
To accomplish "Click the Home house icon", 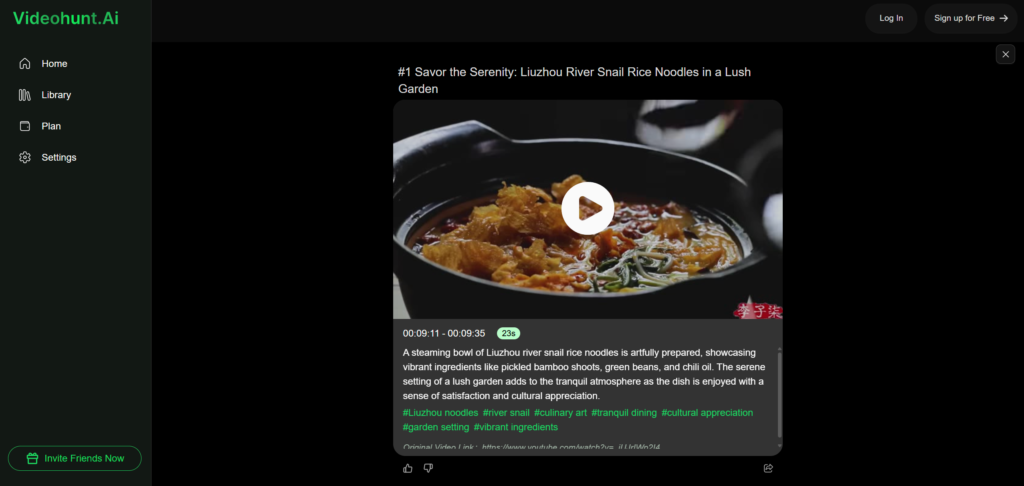I will [x=25, y=63].
